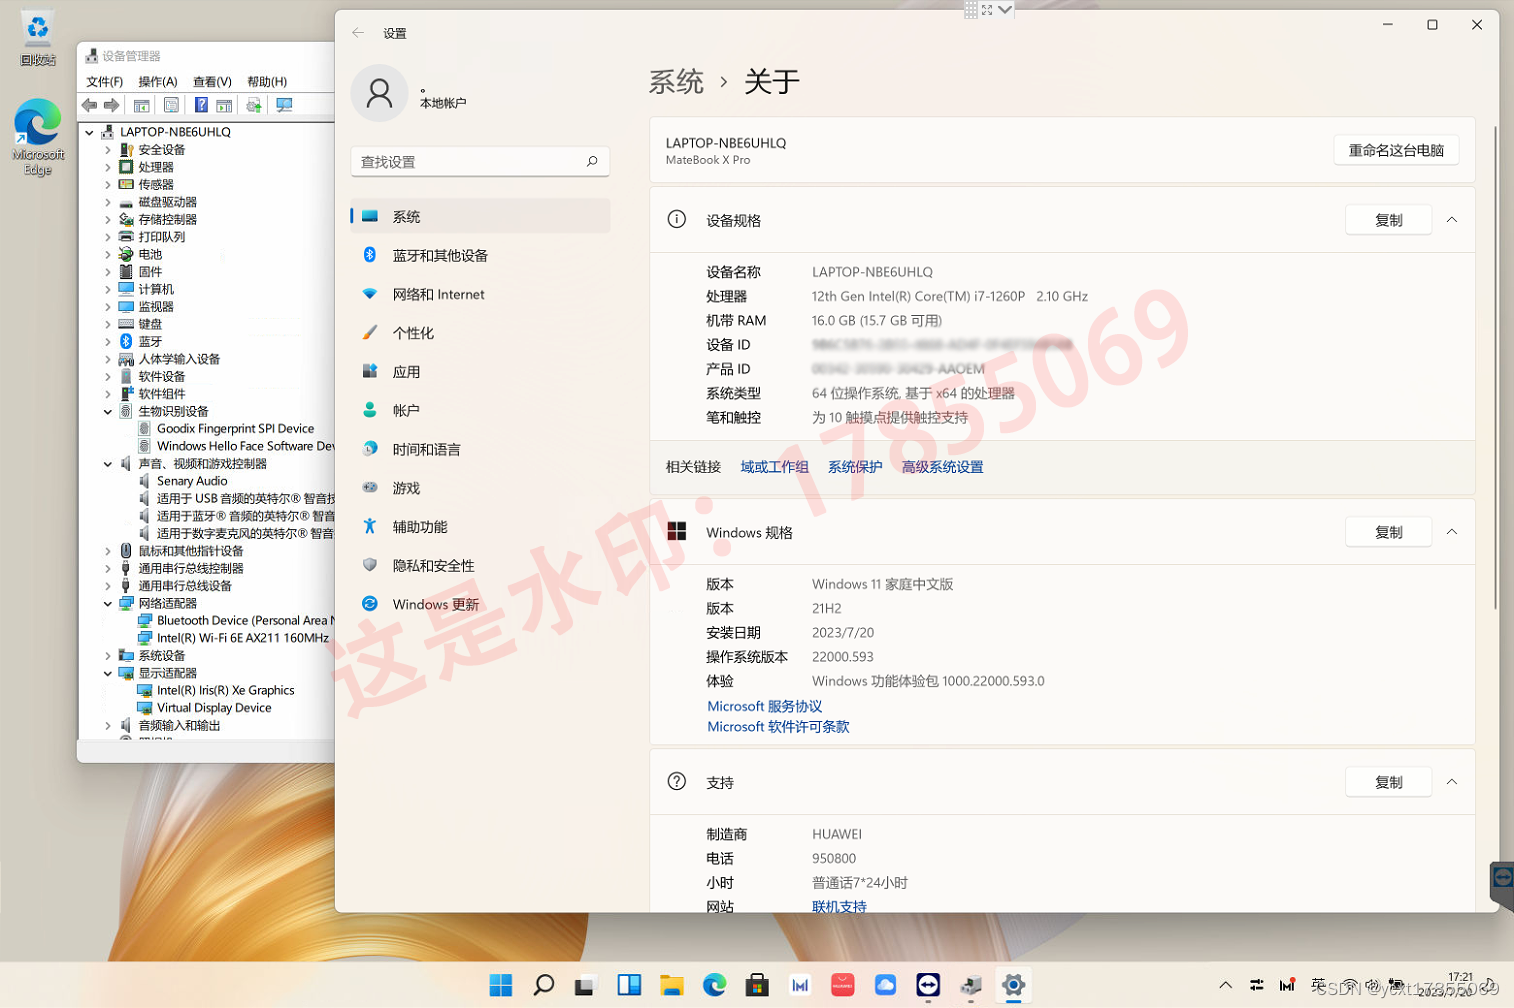Click show/hide console tree icon in Device Manager
The image size is (1514, 1008).
click(142, 105)
